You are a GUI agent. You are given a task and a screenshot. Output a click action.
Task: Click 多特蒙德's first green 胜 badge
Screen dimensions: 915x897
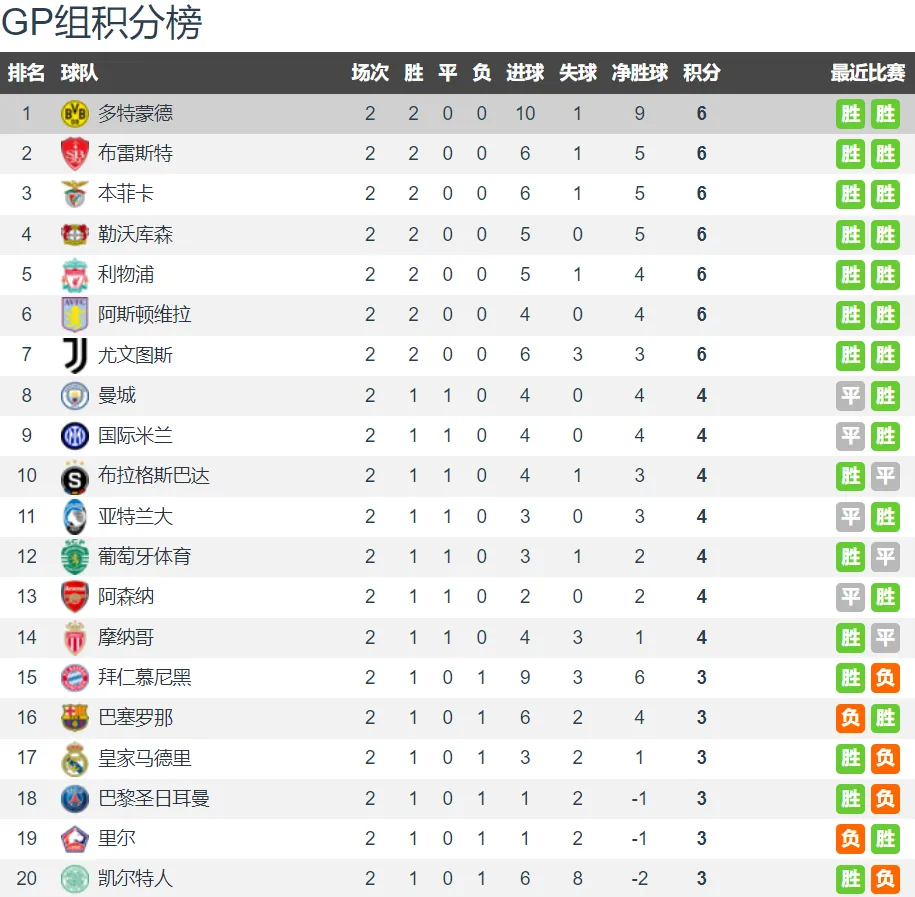coord(850,114)
